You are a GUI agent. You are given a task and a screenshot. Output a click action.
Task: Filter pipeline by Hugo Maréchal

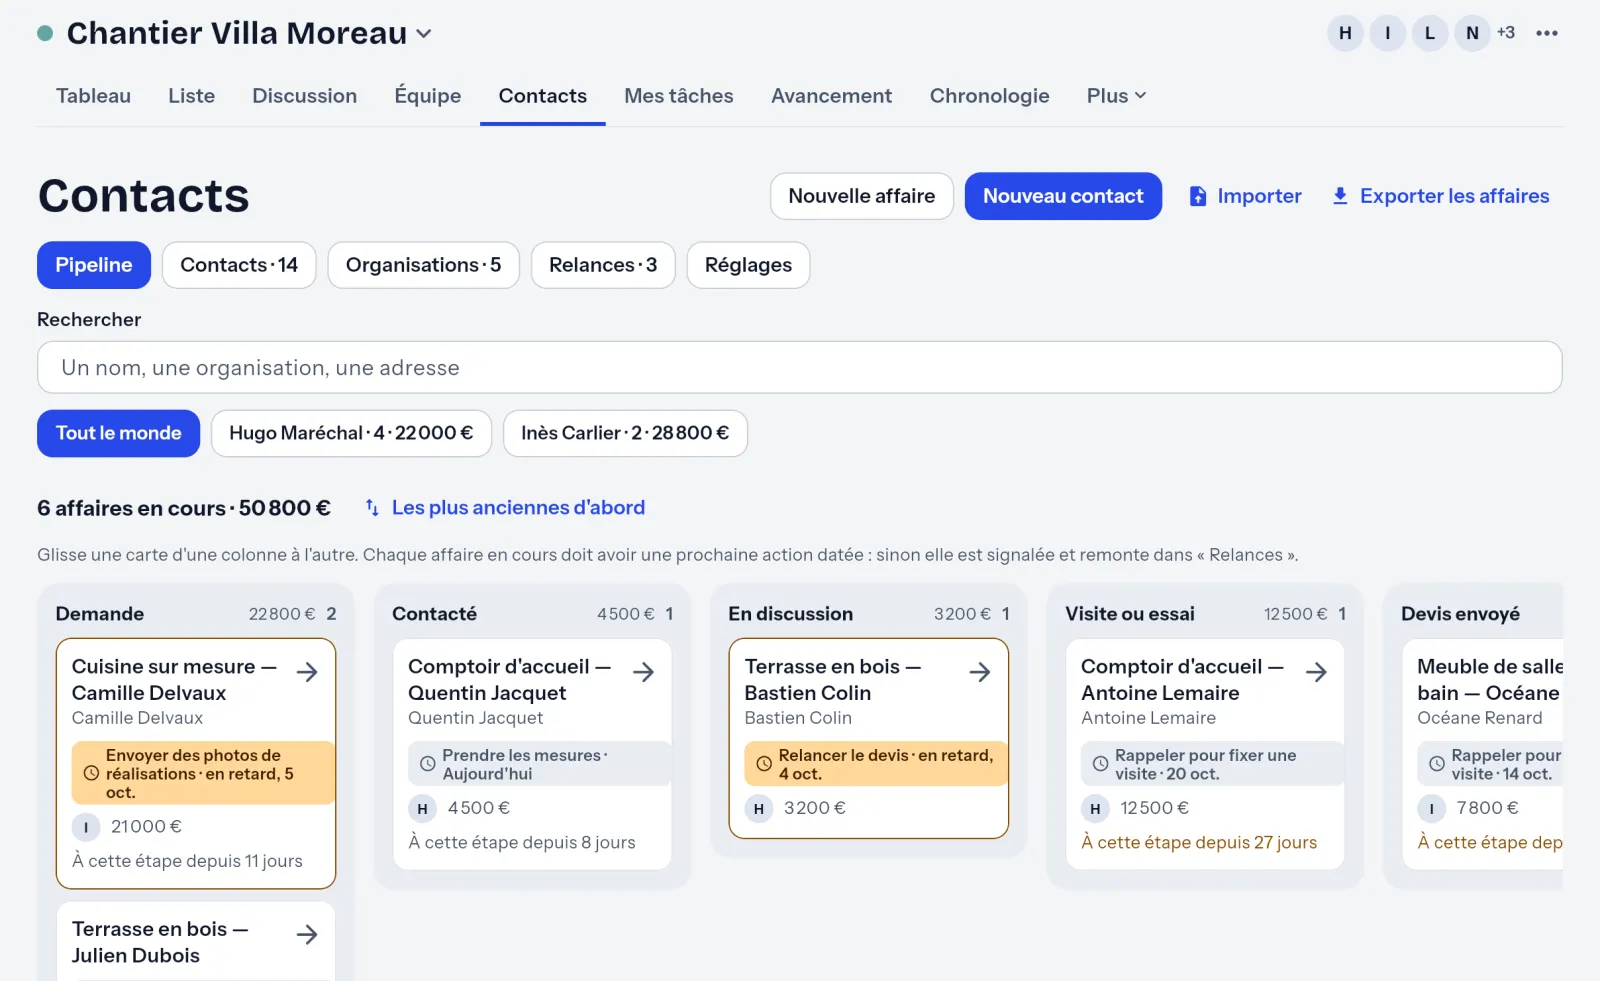coord(351,433)
